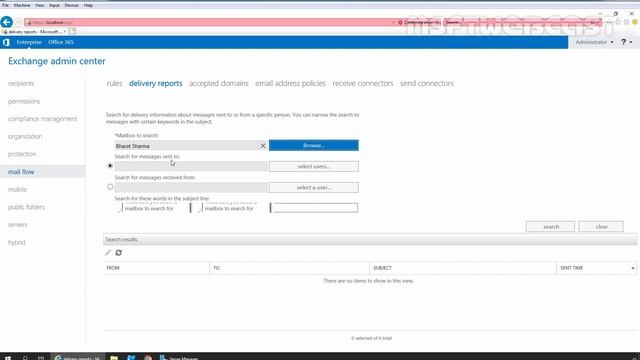This screenshot has width=640, height=360.
Task: Open the help question mark menu
Action: click(x=627, y=42)
